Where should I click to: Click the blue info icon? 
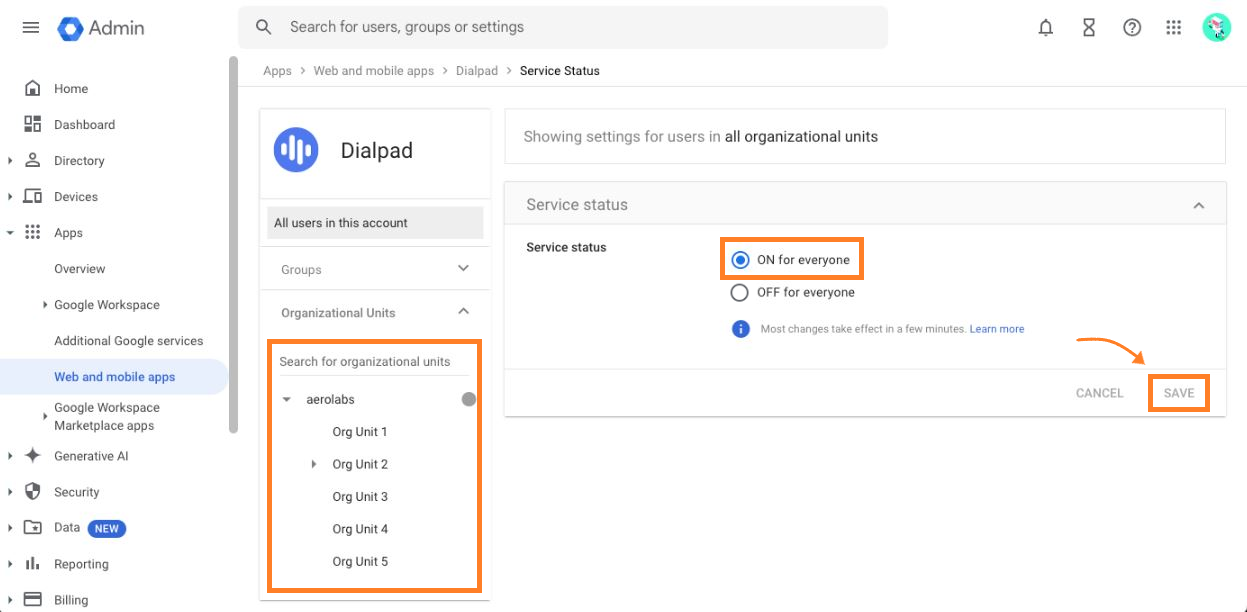(741, 329)
